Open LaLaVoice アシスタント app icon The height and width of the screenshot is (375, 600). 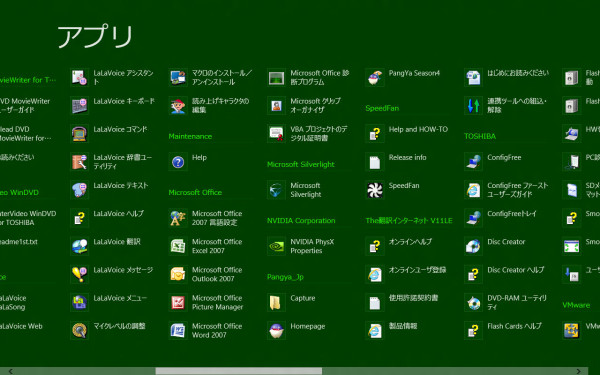coord(80,78)
